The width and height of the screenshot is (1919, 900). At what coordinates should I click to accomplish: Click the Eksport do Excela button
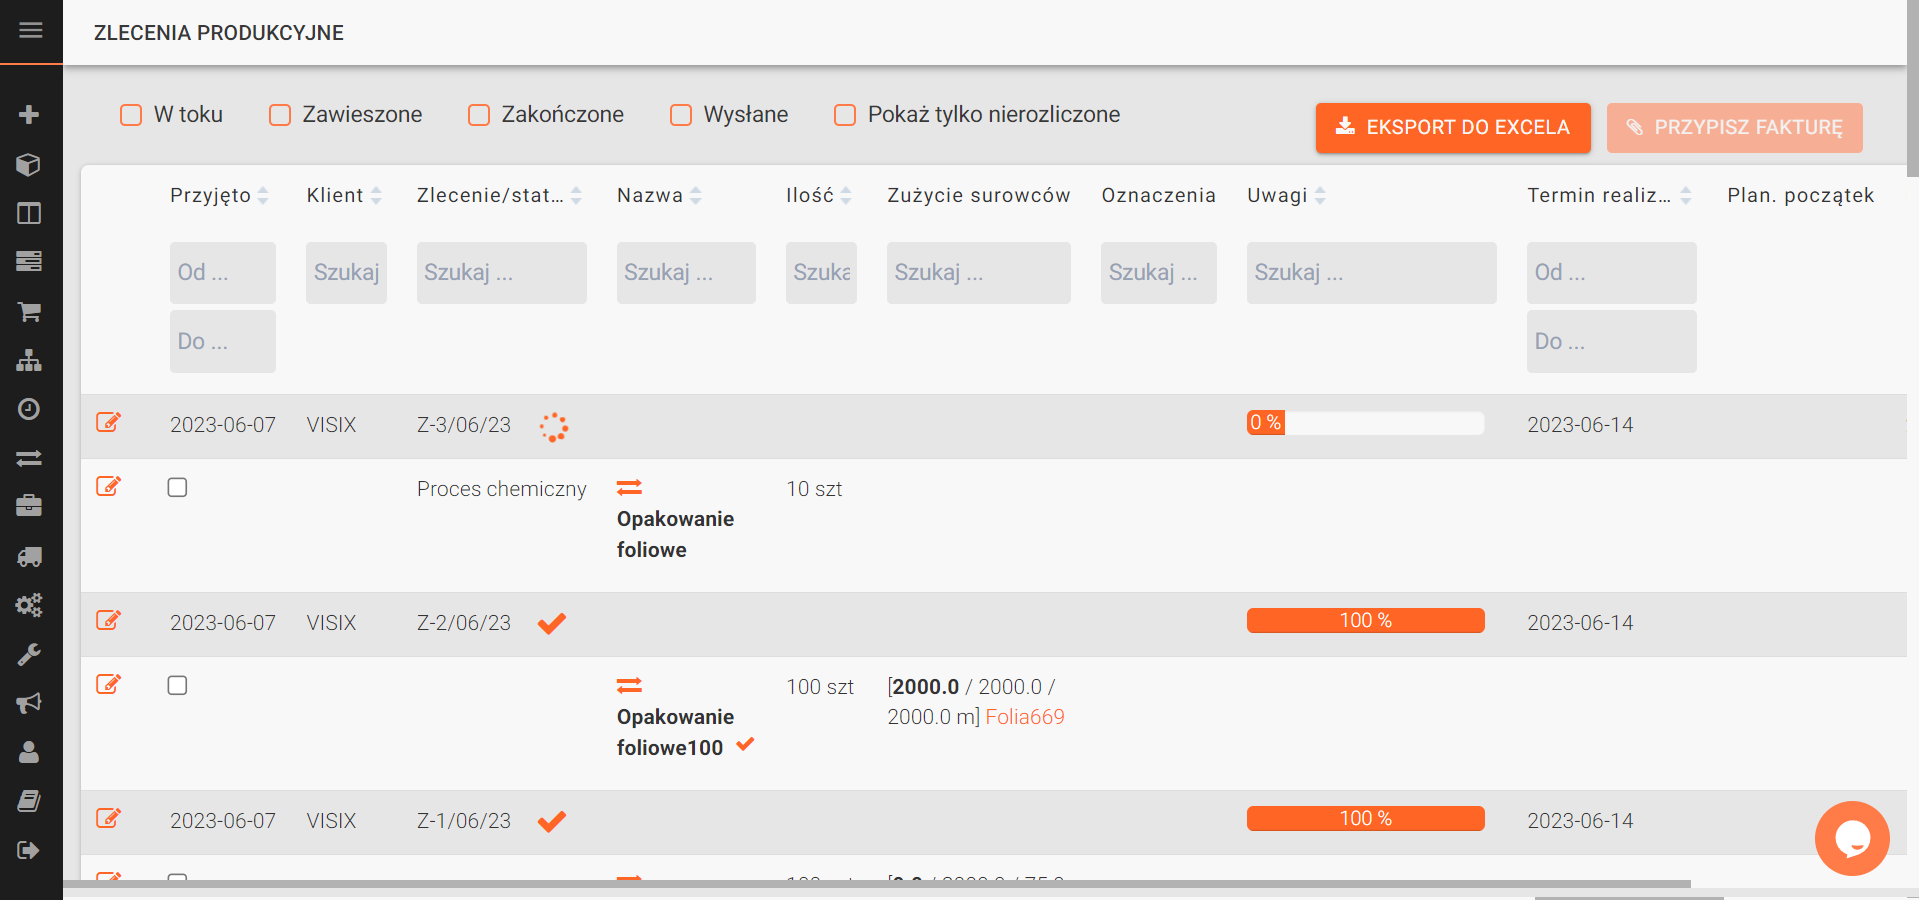pos(1452,128)
